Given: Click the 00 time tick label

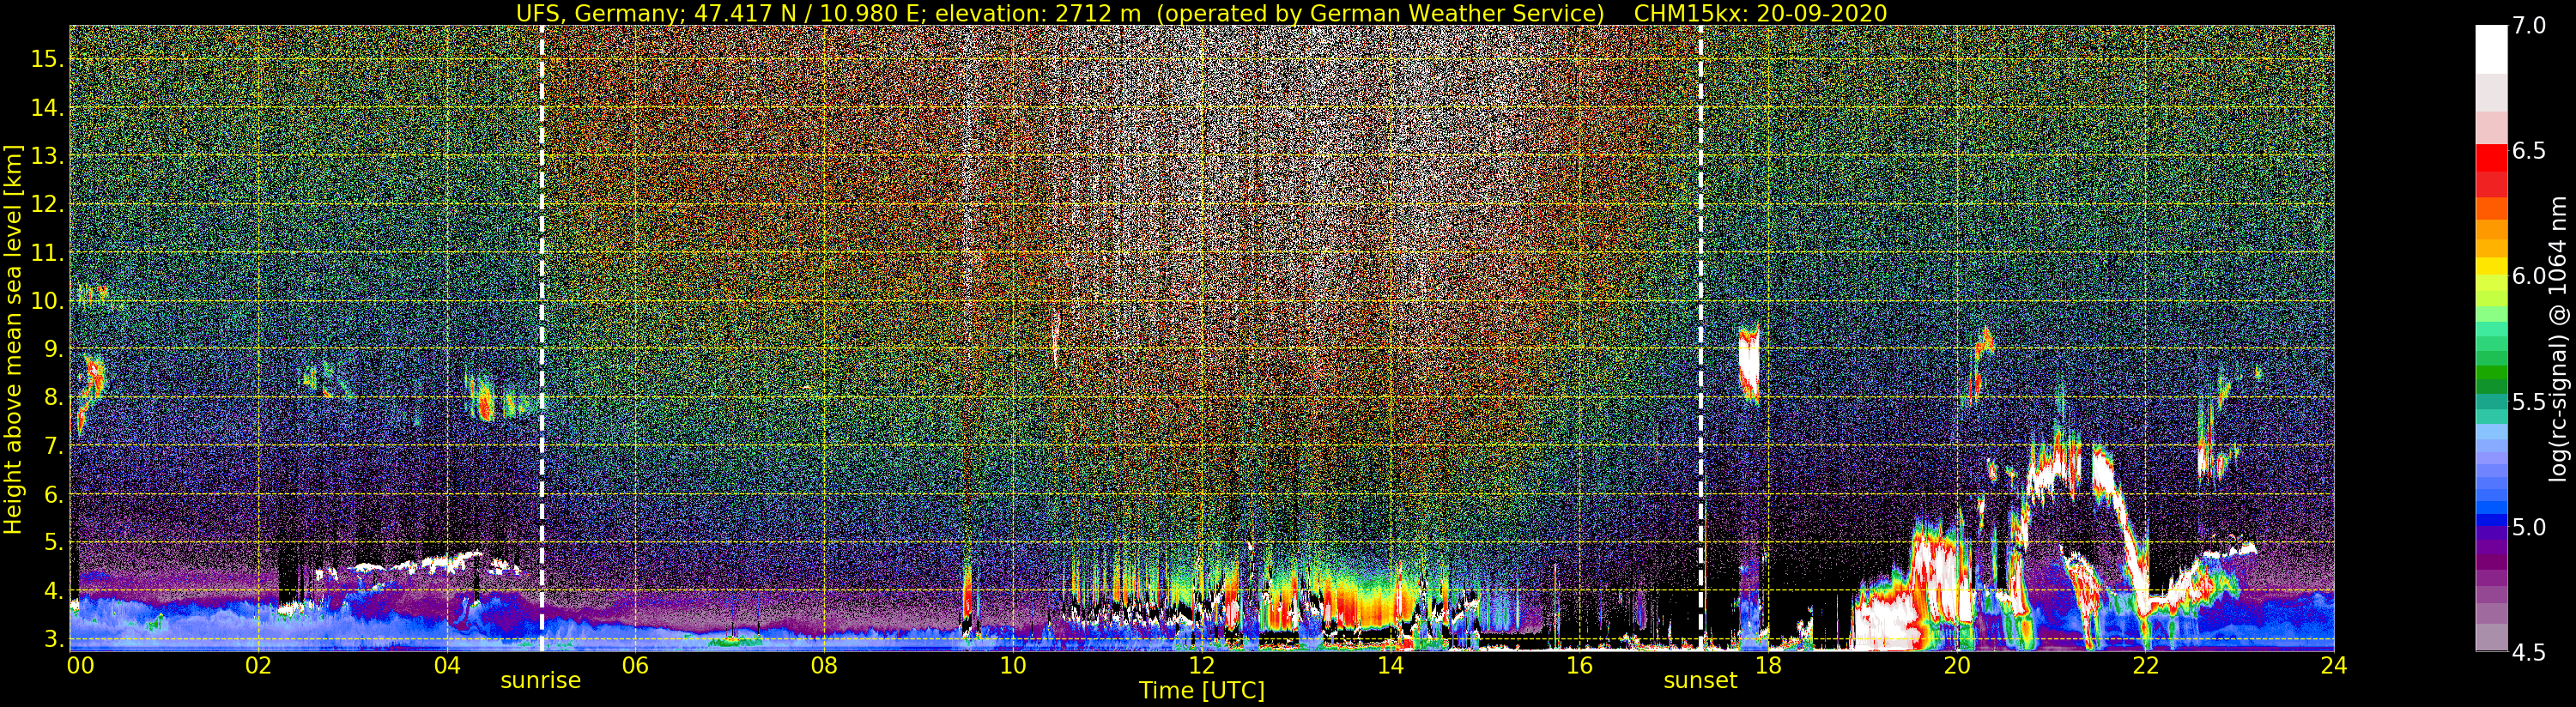Looking at the screenshot, I should 80,666.
